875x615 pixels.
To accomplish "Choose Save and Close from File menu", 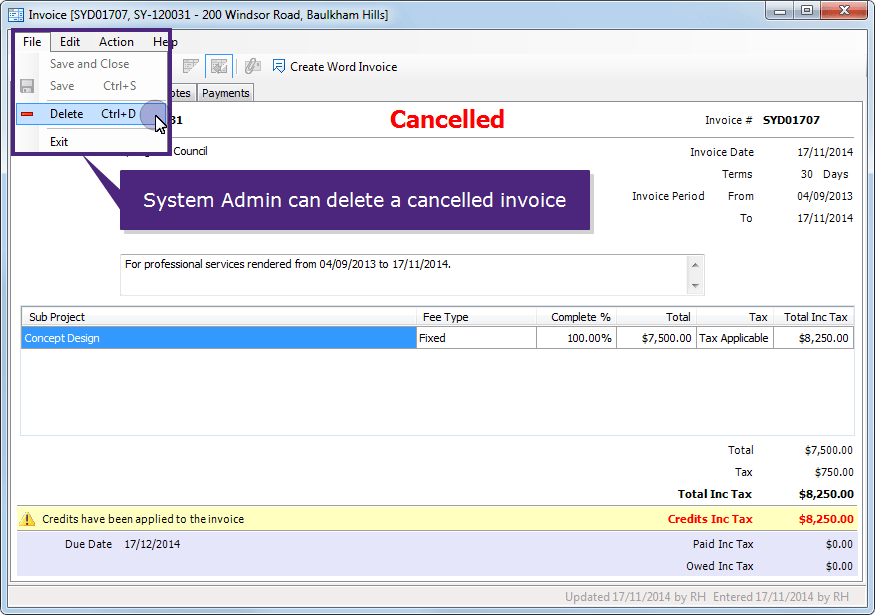I will click(x=89, y=63).
